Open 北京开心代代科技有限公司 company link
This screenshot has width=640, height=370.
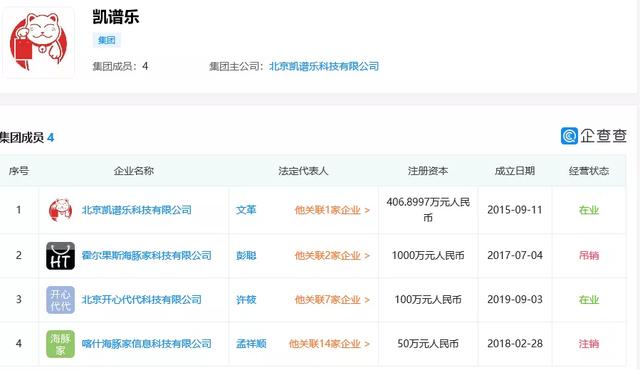point(142,300)
